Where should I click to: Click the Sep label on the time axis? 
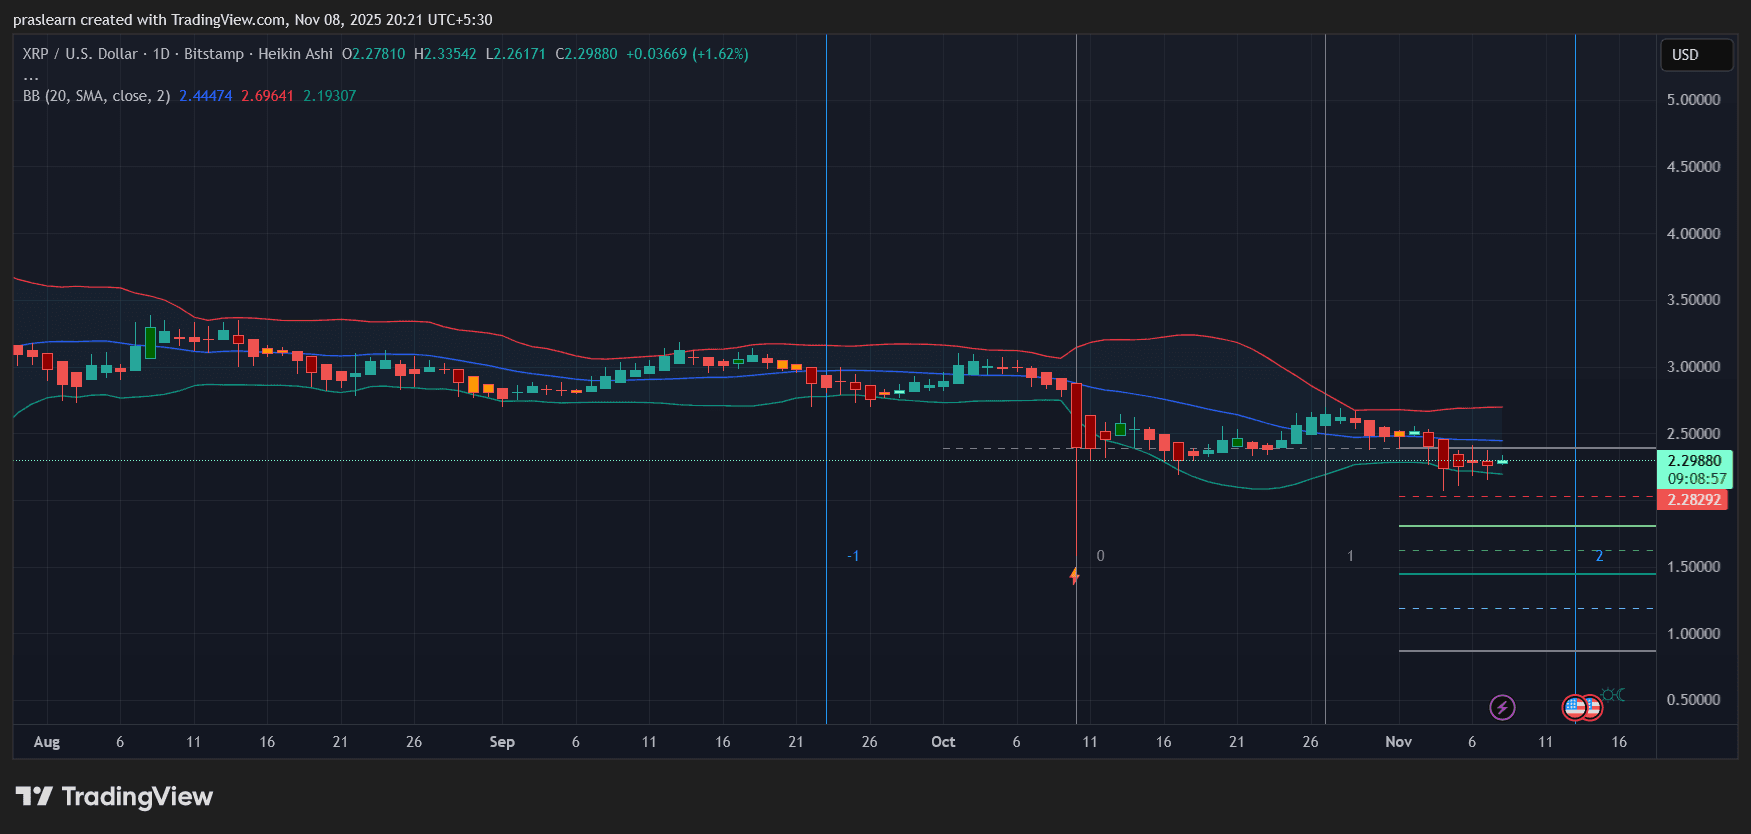[x=502, y=742]
